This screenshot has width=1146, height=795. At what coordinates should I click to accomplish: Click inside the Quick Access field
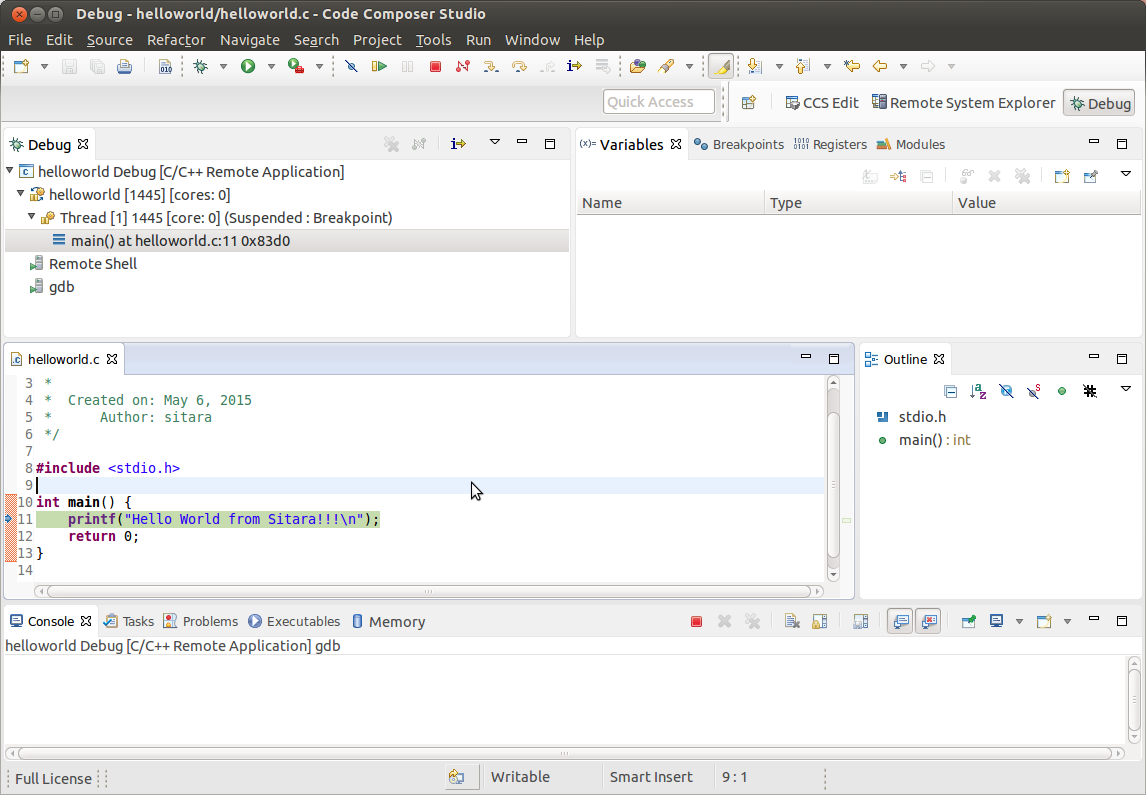tap(658, 101)
